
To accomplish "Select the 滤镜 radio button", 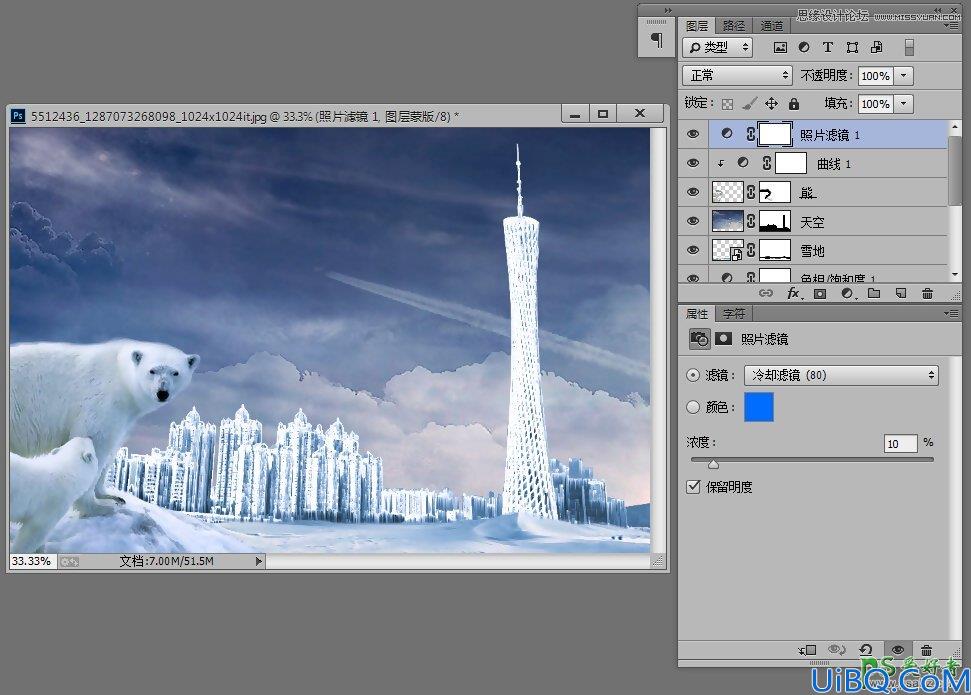I will pos(693,375).
